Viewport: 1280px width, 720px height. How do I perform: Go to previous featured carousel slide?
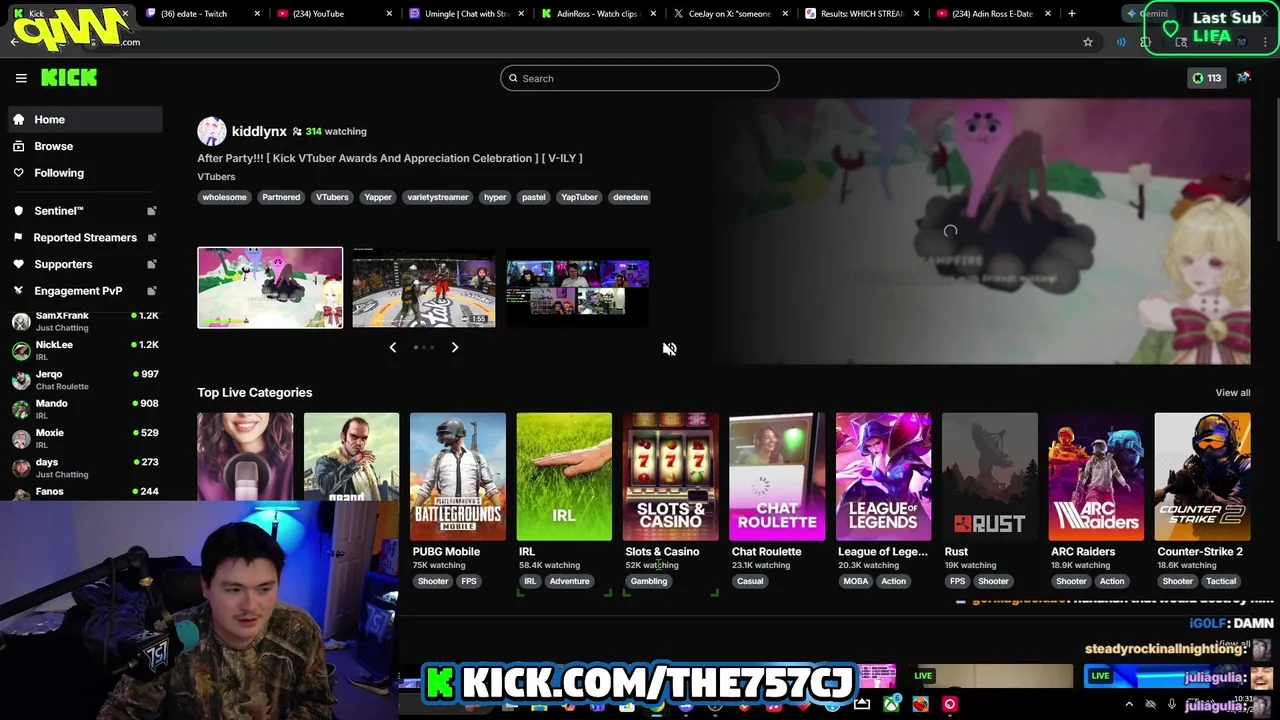tap(392, 347)
